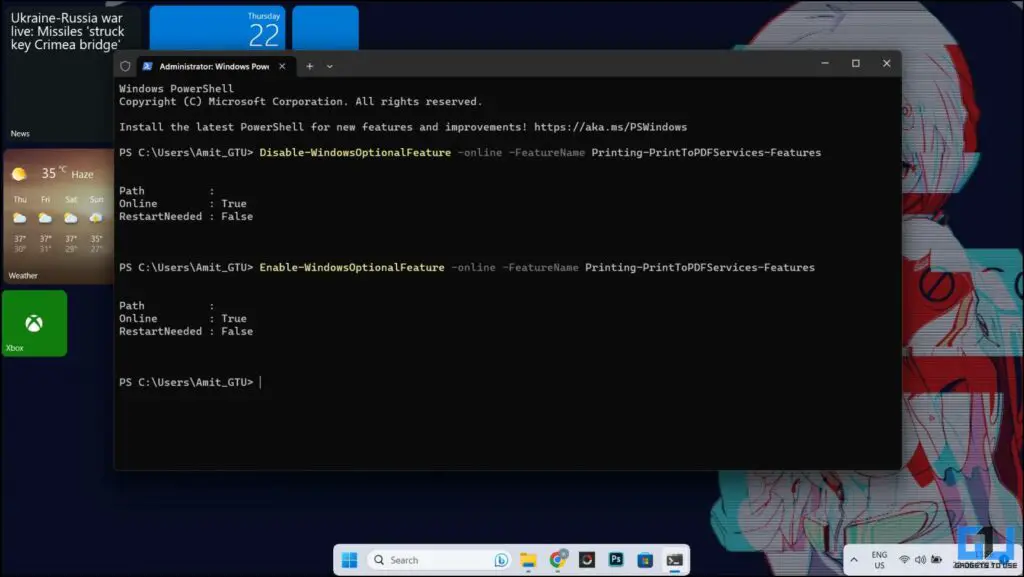Open Microsoft Store from the taskbar
Image resolution: width=1024 pixels, height=577 pixels.
(646, 559)
